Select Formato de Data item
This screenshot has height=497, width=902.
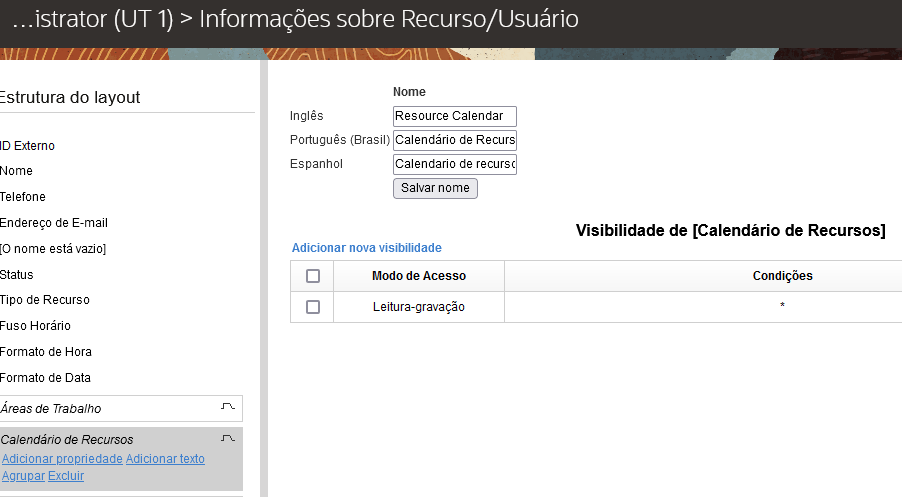(x=45, y=378)
